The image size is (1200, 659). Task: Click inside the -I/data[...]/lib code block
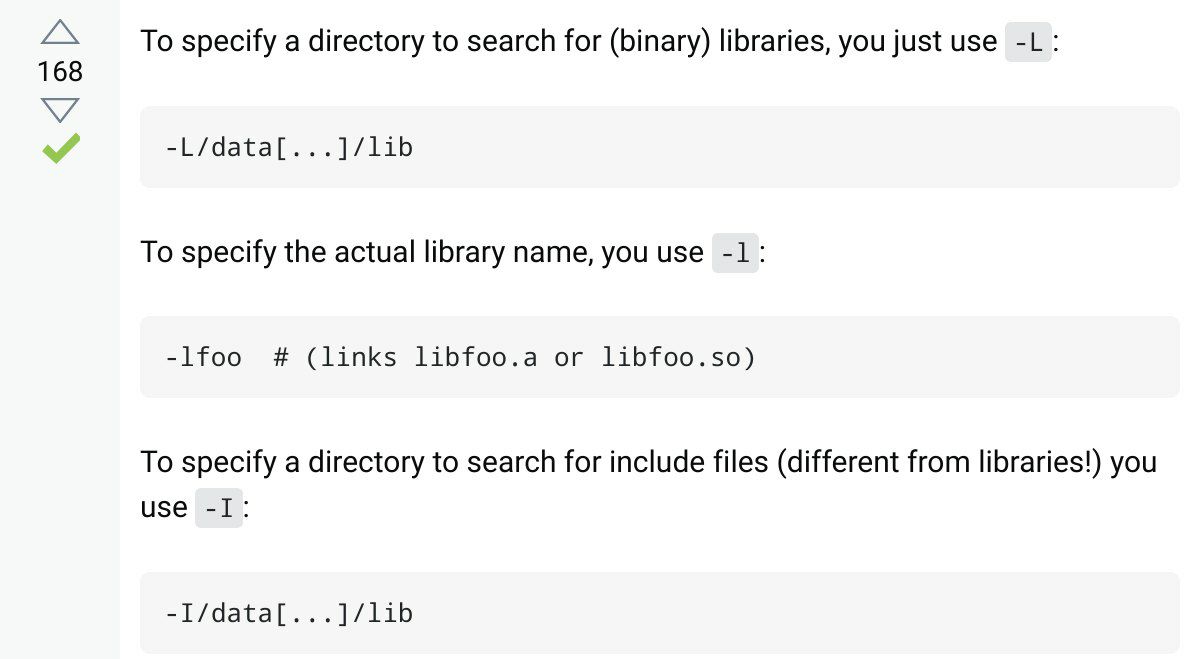pos(659,612)
